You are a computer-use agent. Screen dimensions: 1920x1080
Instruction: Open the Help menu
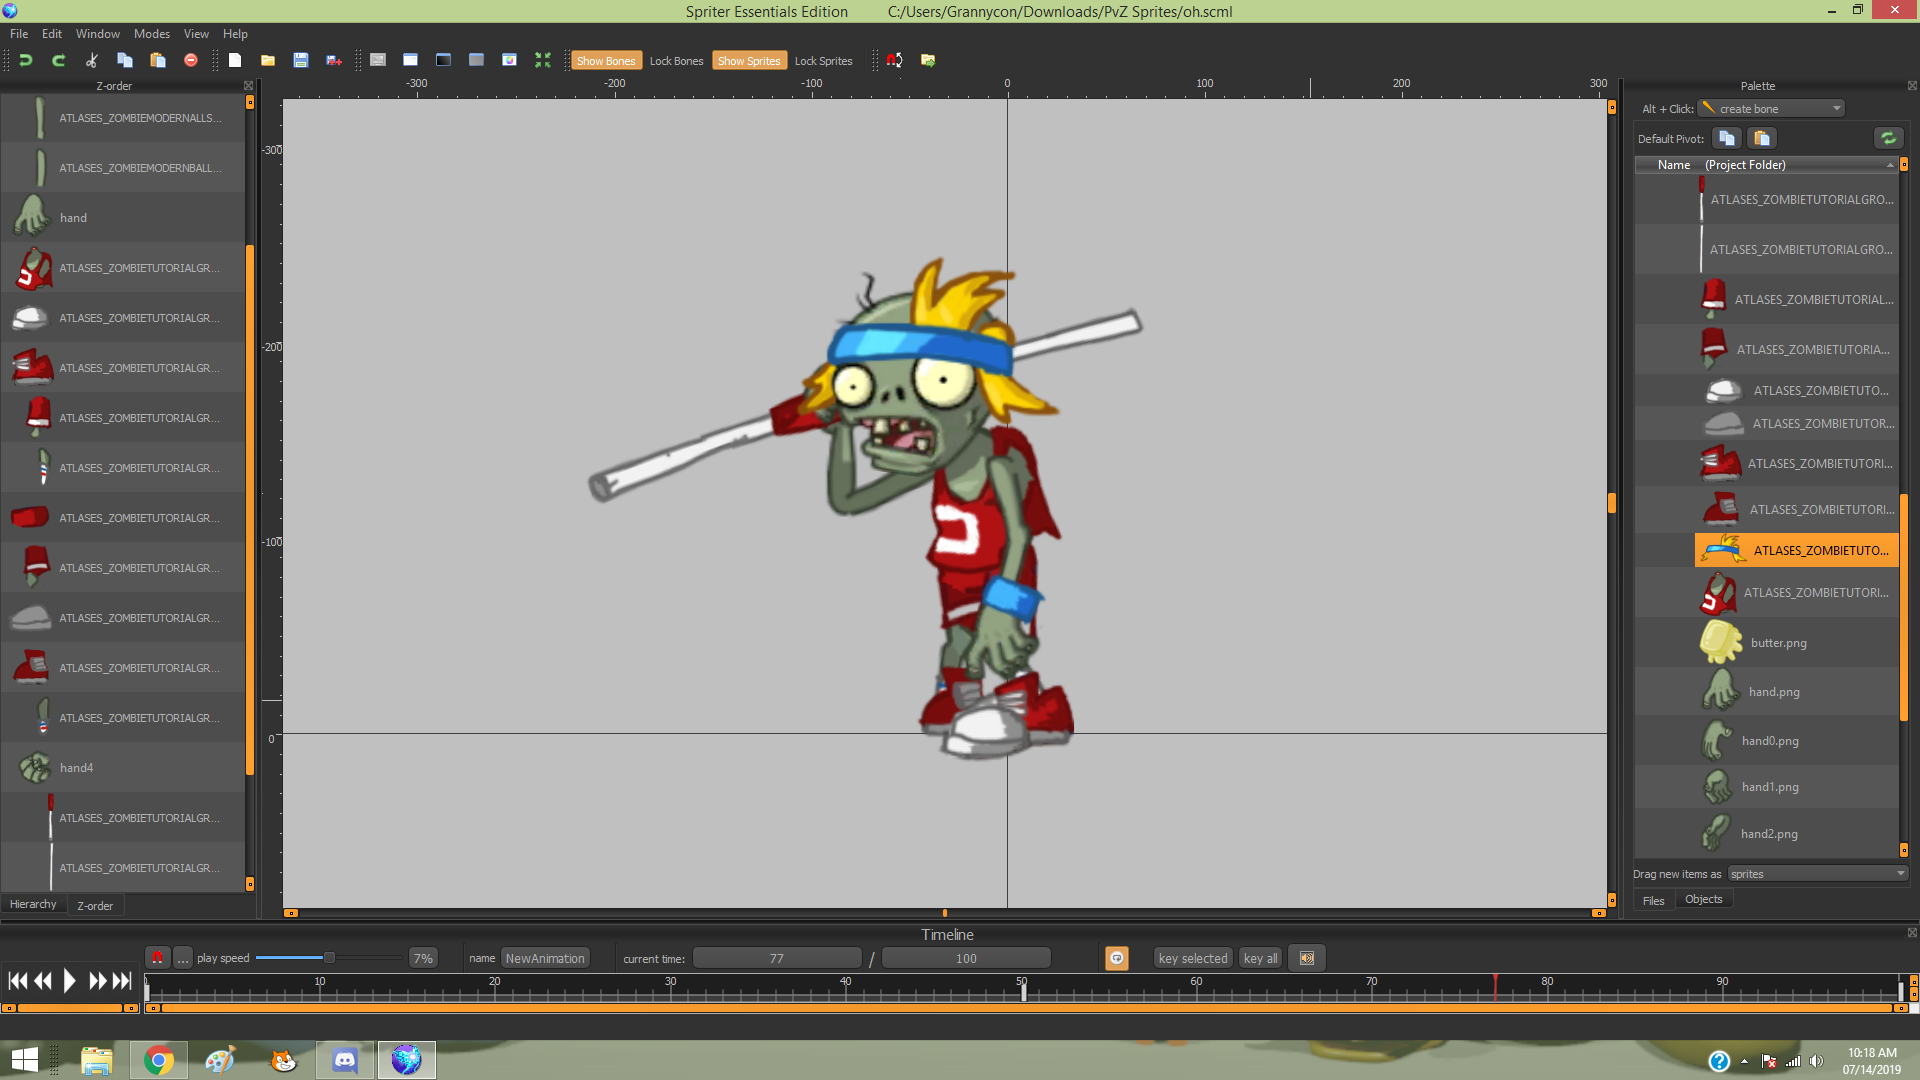[235, 34]
